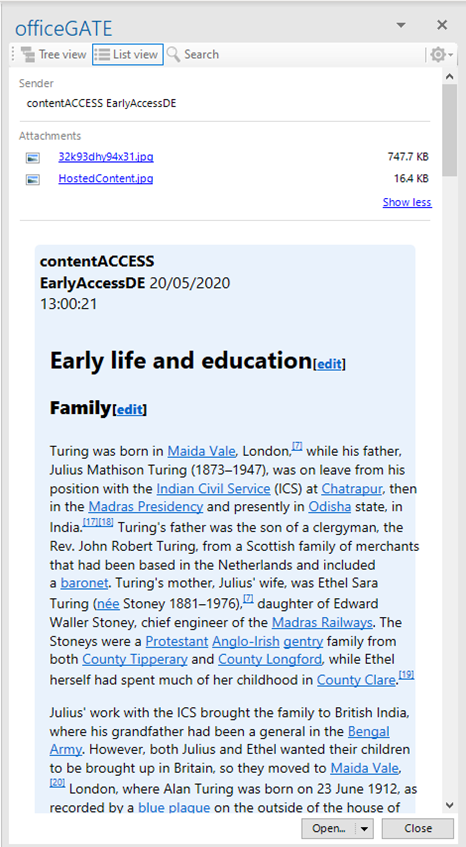Select the List view toggle

[x=127, y=55]
